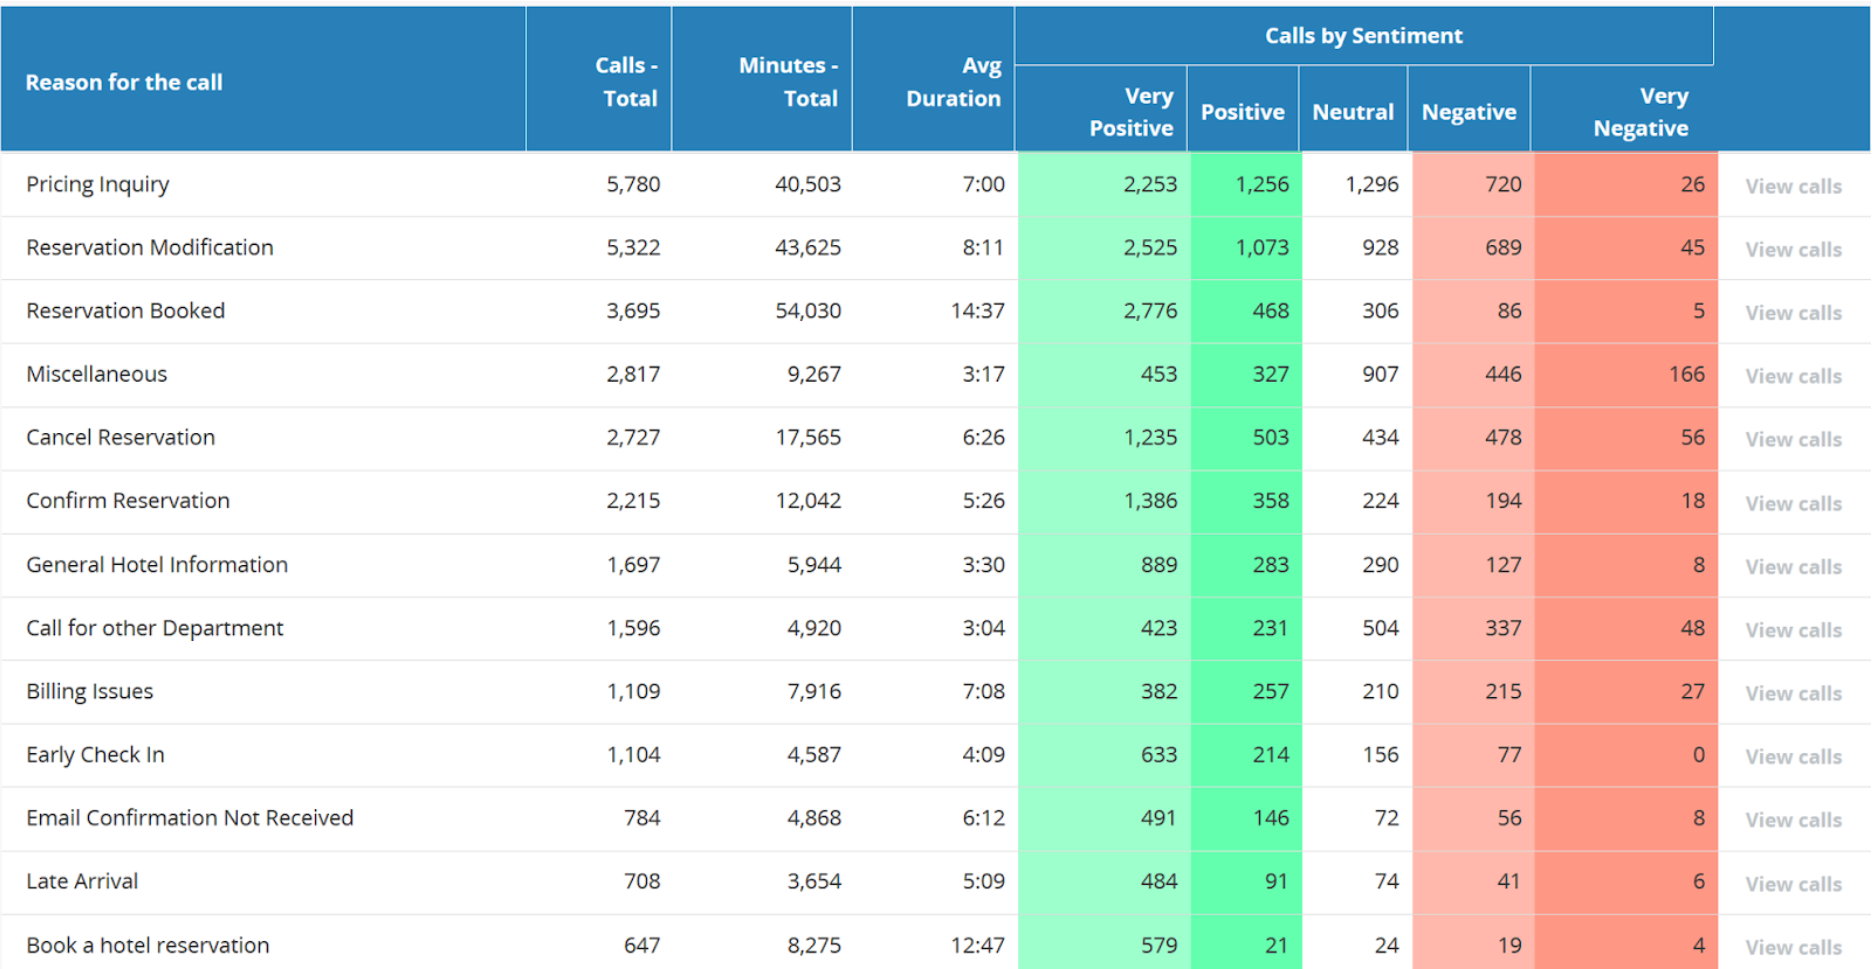
Task: Open View calls for Billing Issues
Action: pos(1793,693)
